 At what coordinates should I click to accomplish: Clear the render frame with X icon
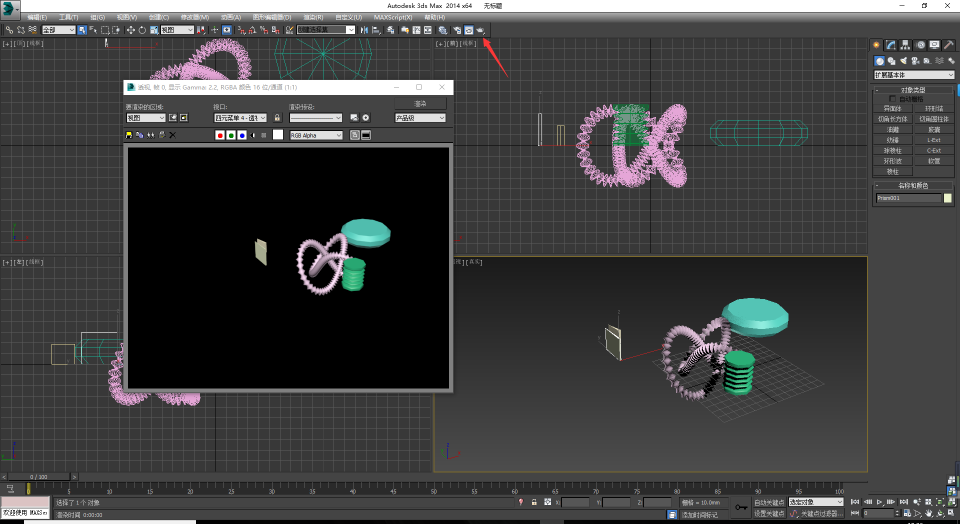[172, 134]
